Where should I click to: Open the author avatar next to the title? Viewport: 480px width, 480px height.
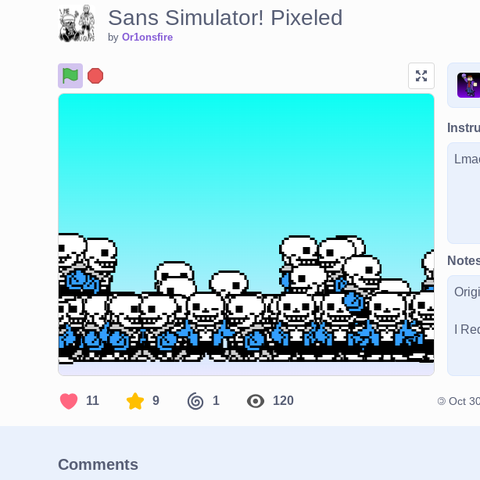77,23
